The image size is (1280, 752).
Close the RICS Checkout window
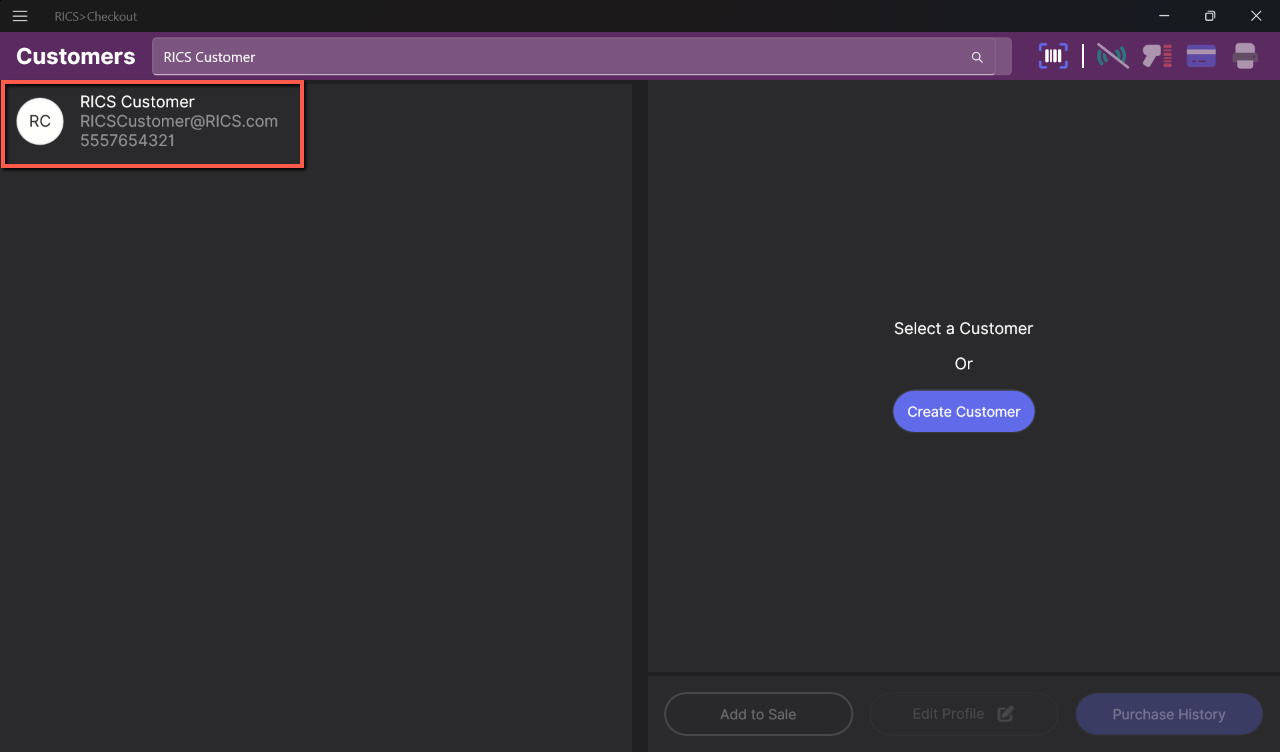pyautogui.click(x=1256, y=16)
